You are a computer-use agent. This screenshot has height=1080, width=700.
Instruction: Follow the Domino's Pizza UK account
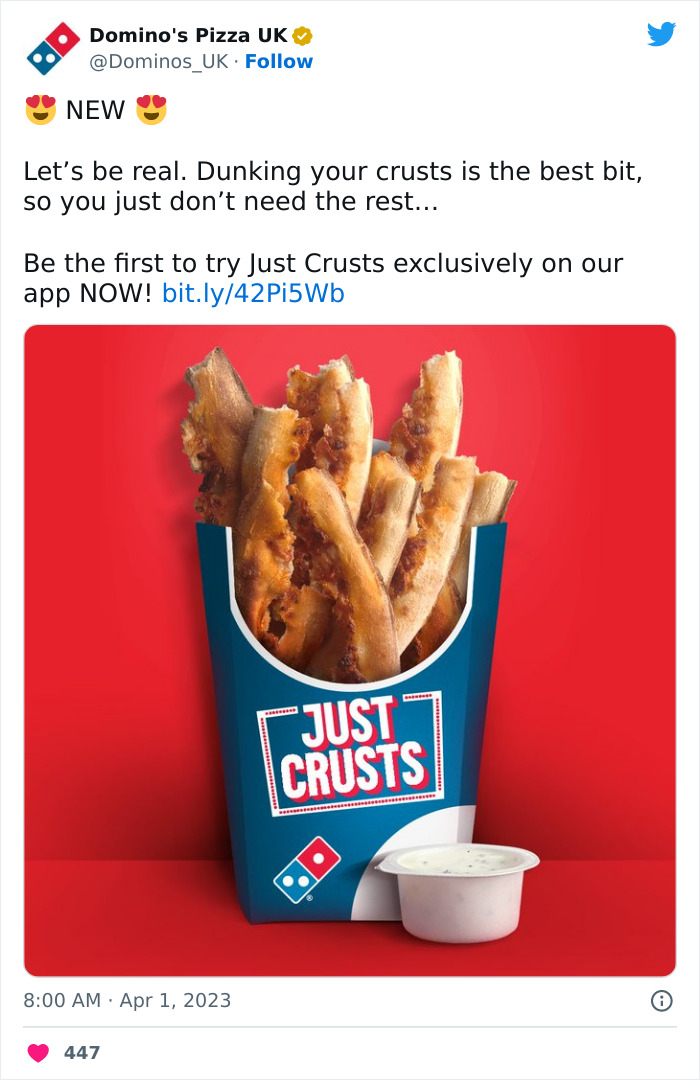(278, 61)
